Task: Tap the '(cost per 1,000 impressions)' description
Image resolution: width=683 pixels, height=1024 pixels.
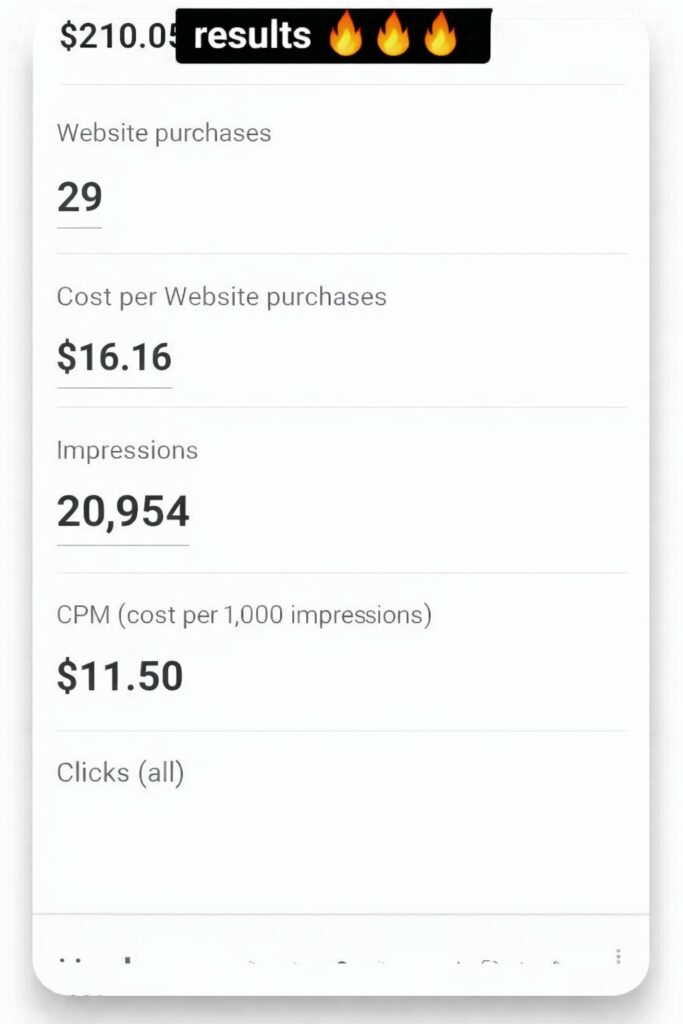Action: tap(275, 615)
